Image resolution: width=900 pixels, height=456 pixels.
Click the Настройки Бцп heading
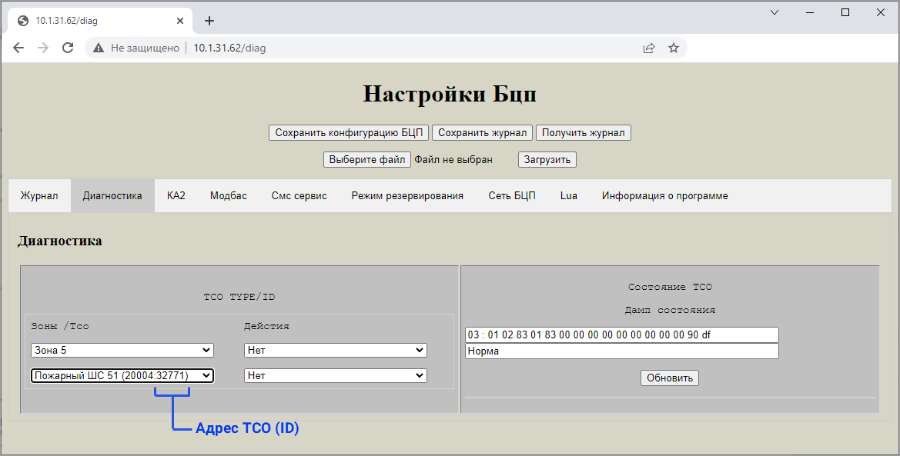click(x=450, y=94)
